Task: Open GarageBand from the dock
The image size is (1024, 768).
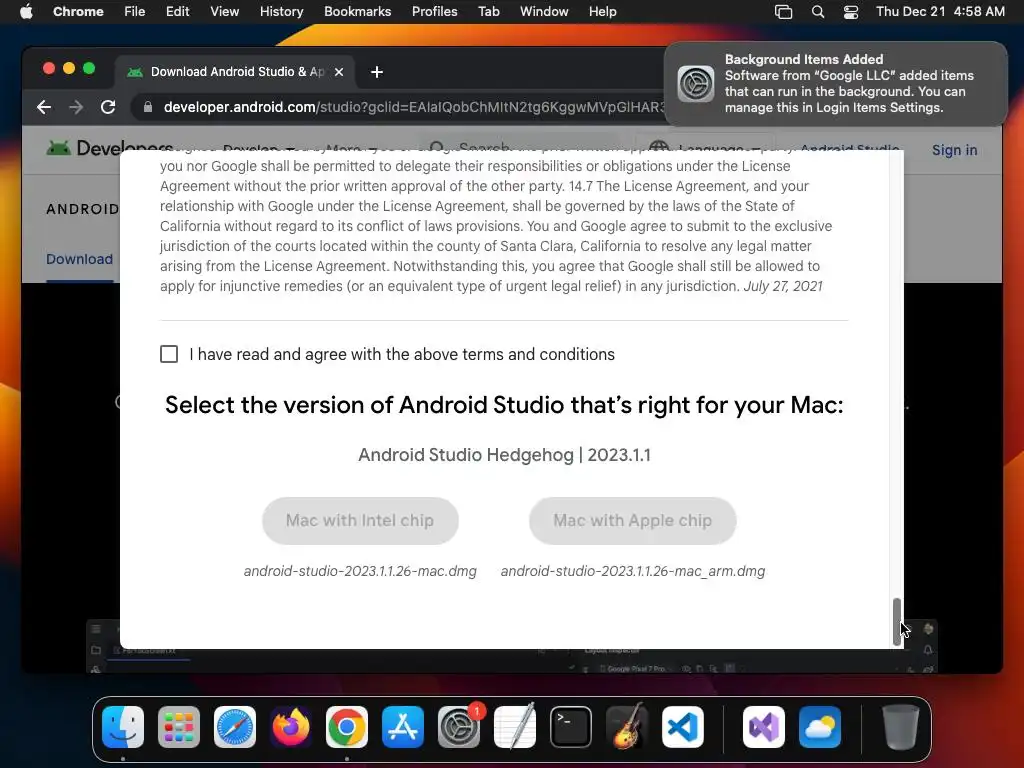Action: pyautogui.click(x=627, y=727)
